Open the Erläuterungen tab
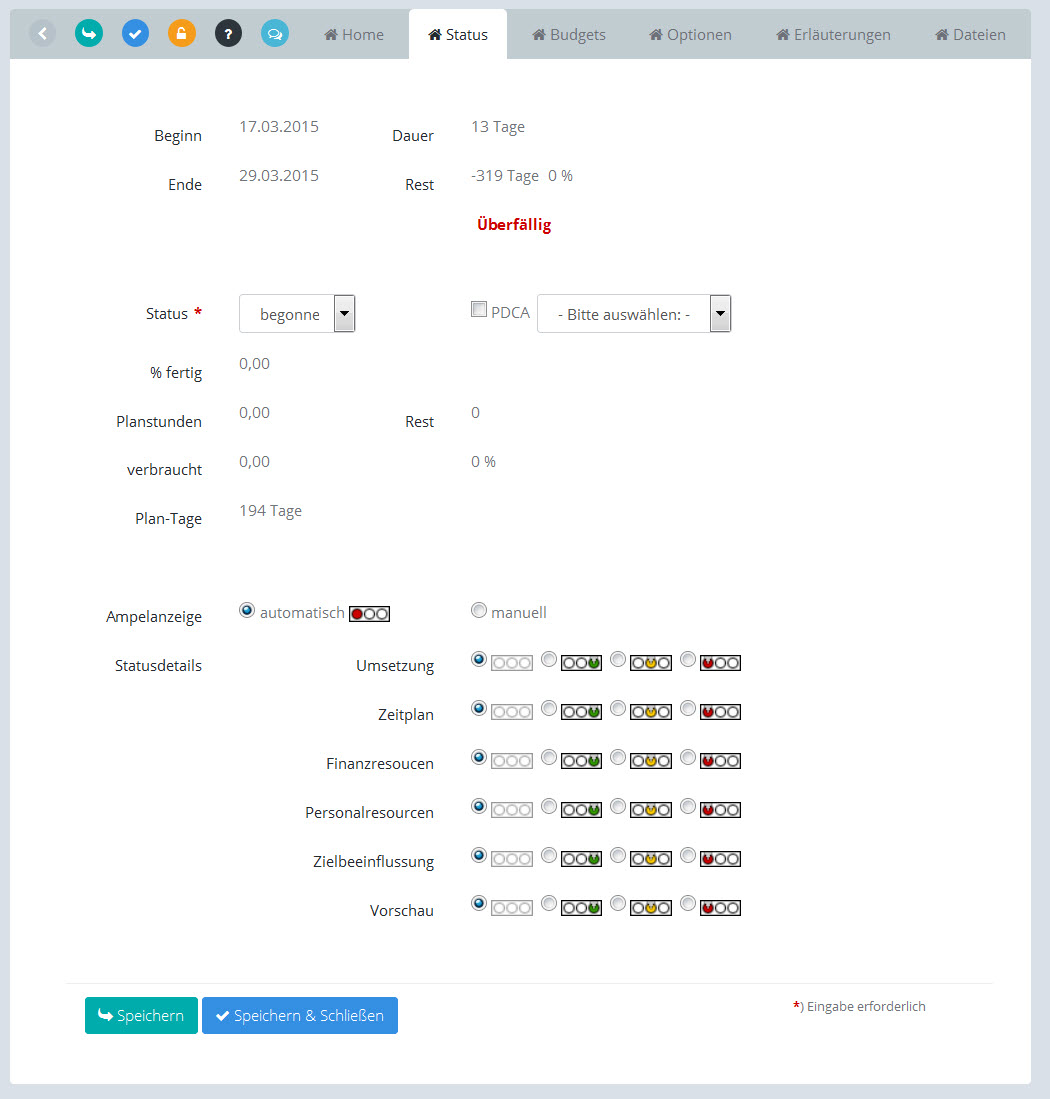Image resolution: width=1050 pixels, height=1099 pixels. [x=833, y=34]
